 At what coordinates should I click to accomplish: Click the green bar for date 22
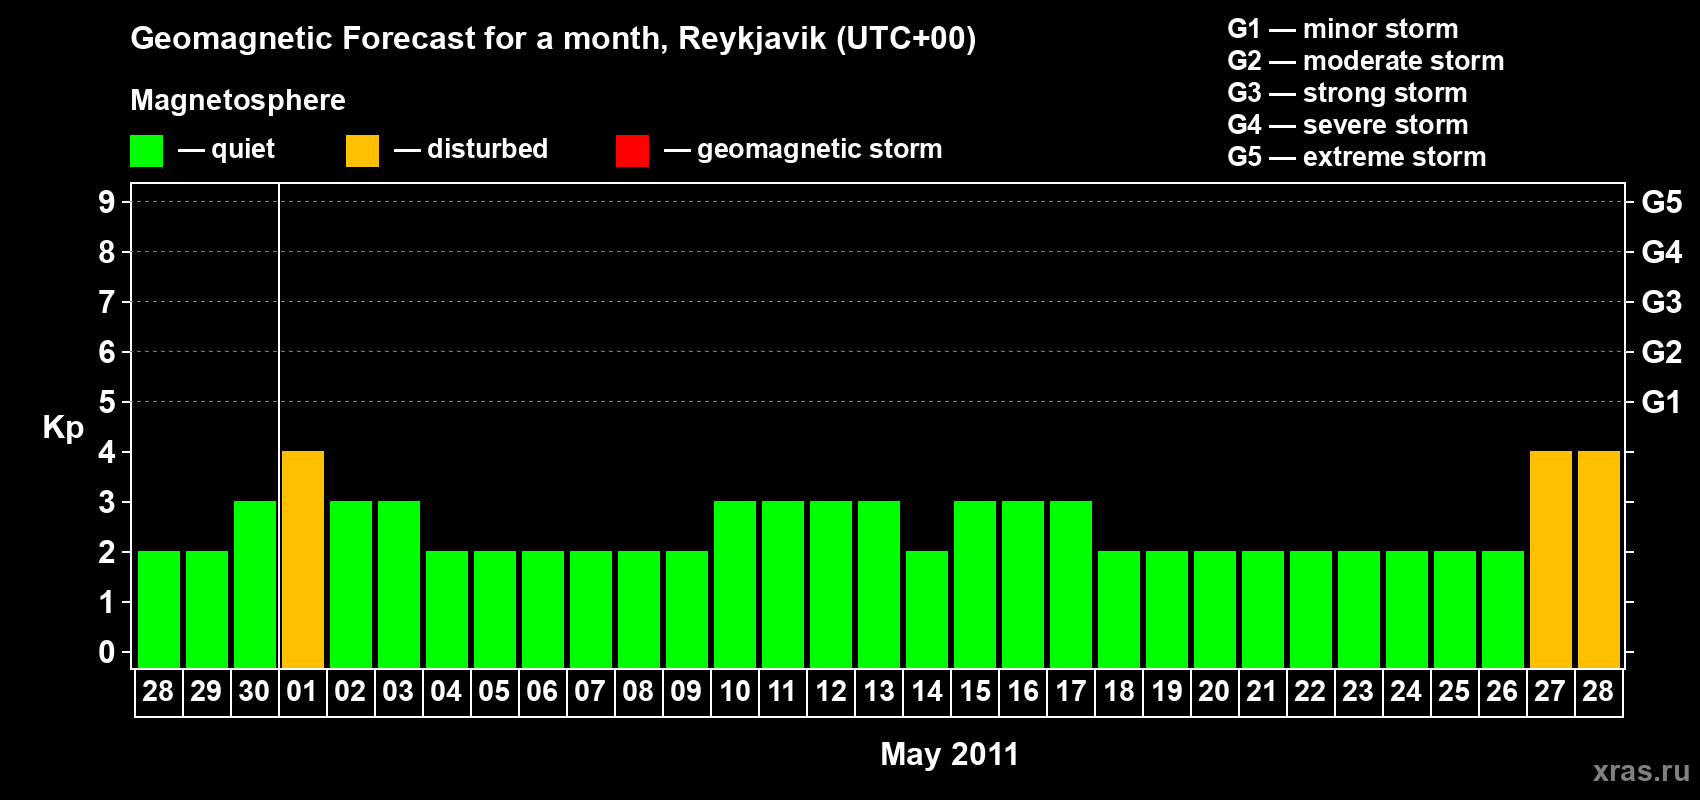pyautogui.click(x=1311, y=609)
